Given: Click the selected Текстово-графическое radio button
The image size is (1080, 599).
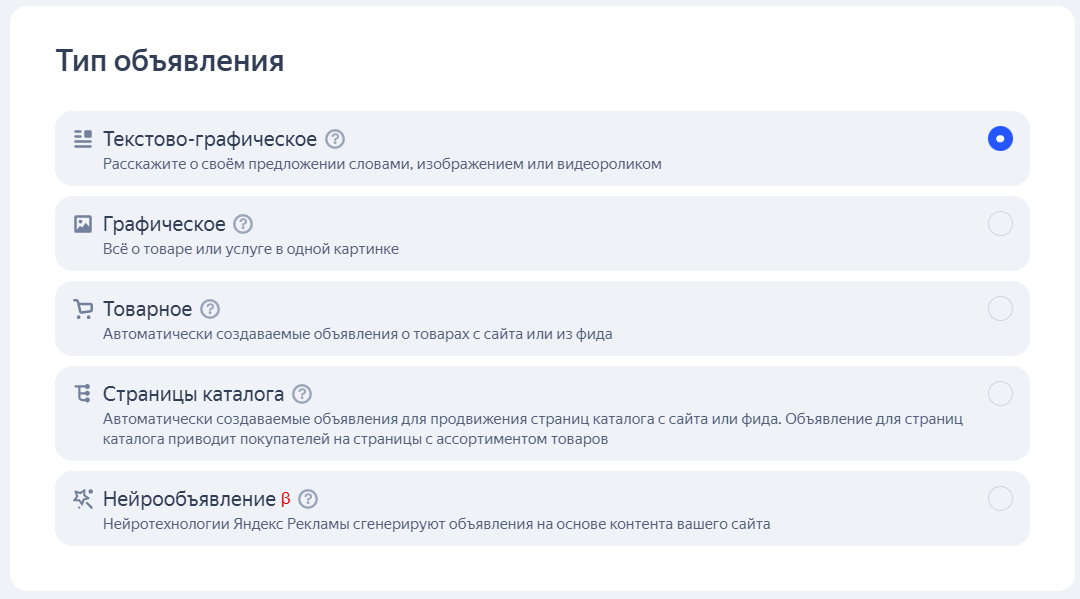Looking at the screenshot, I should point(1000,138).
